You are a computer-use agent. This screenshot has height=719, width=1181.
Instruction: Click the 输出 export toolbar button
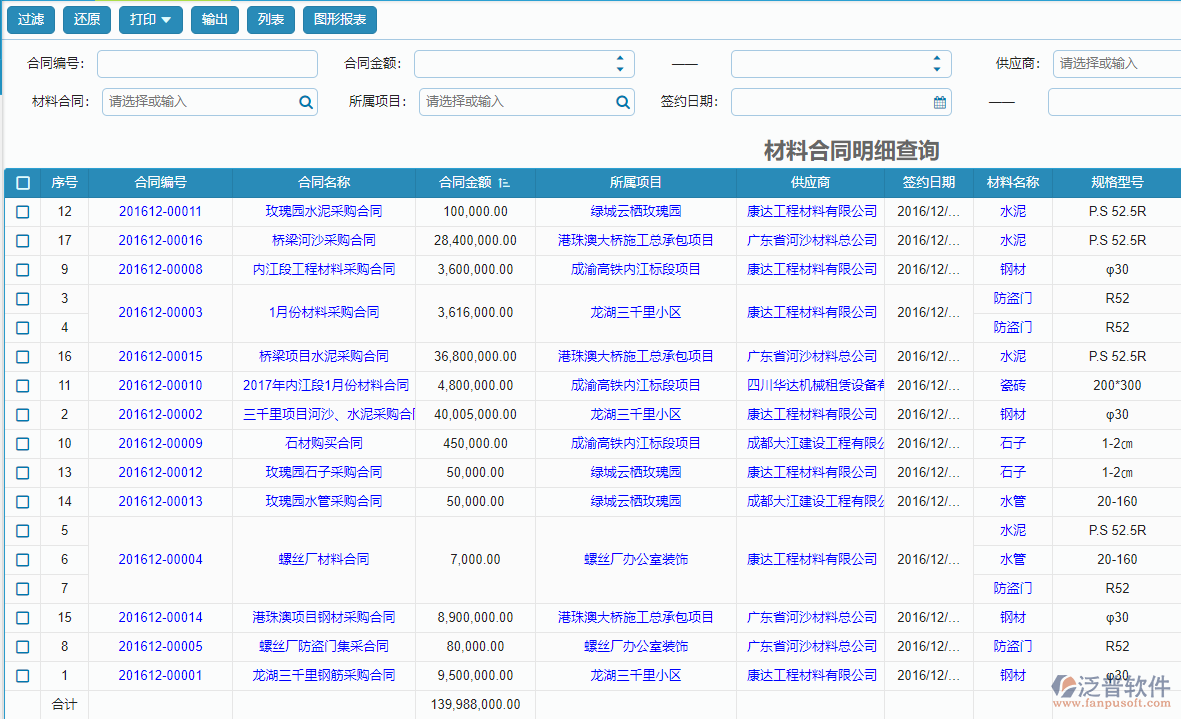[x=214, y=19]
